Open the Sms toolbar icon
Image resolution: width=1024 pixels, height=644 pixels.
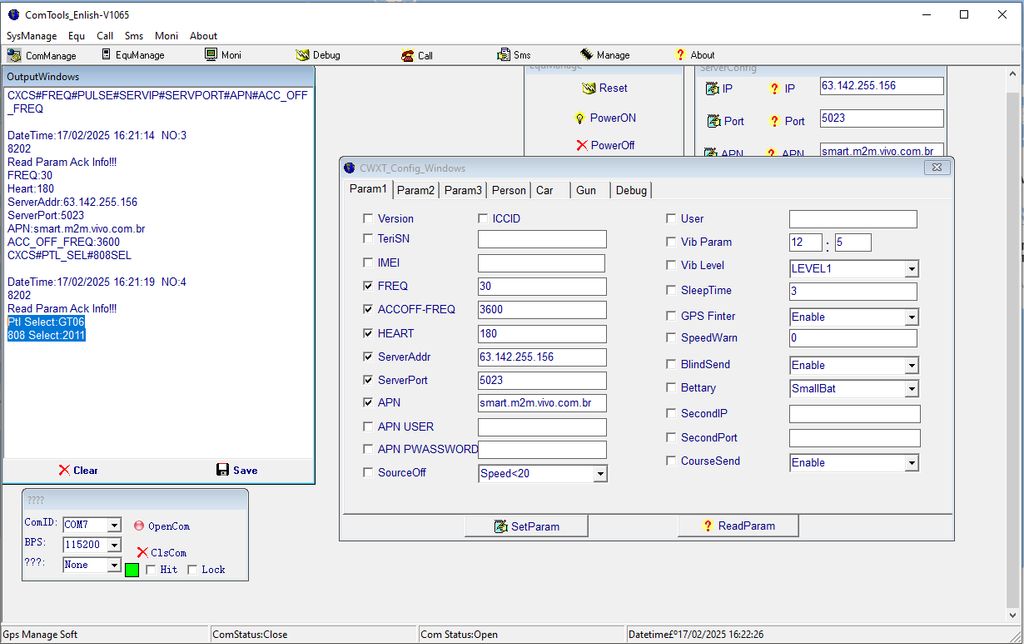tap(504, 55)
